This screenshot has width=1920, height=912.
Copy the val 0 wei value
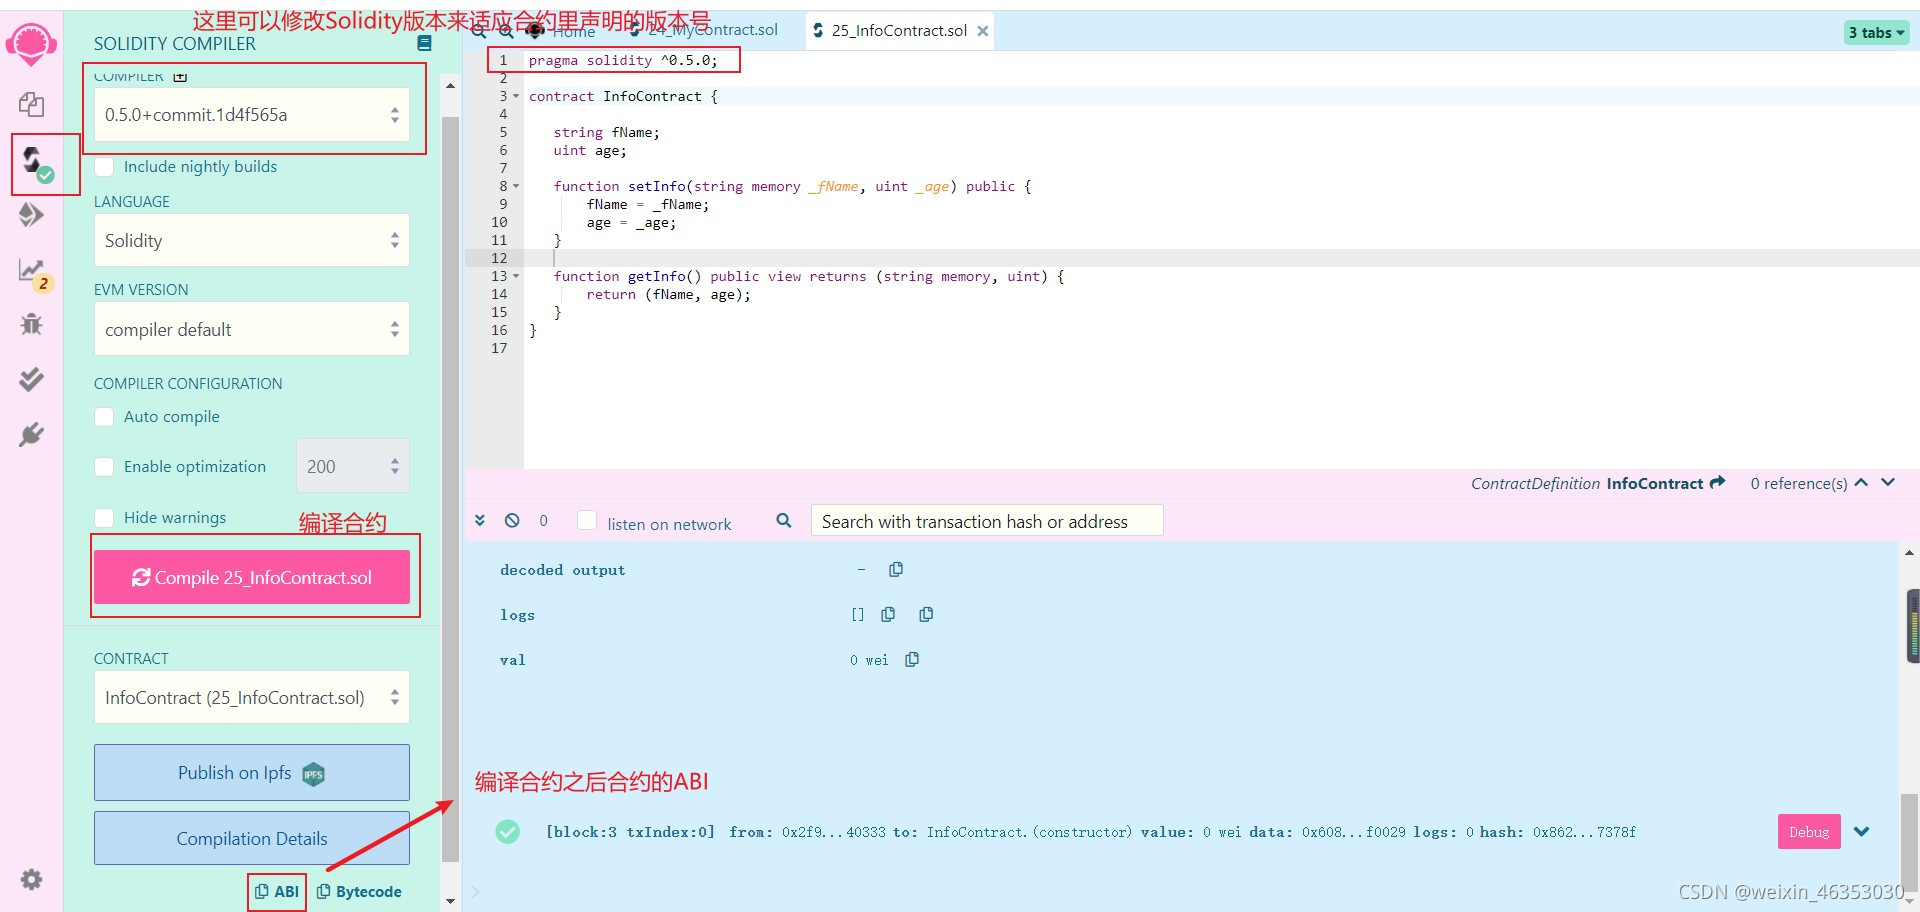coord(912,659)
